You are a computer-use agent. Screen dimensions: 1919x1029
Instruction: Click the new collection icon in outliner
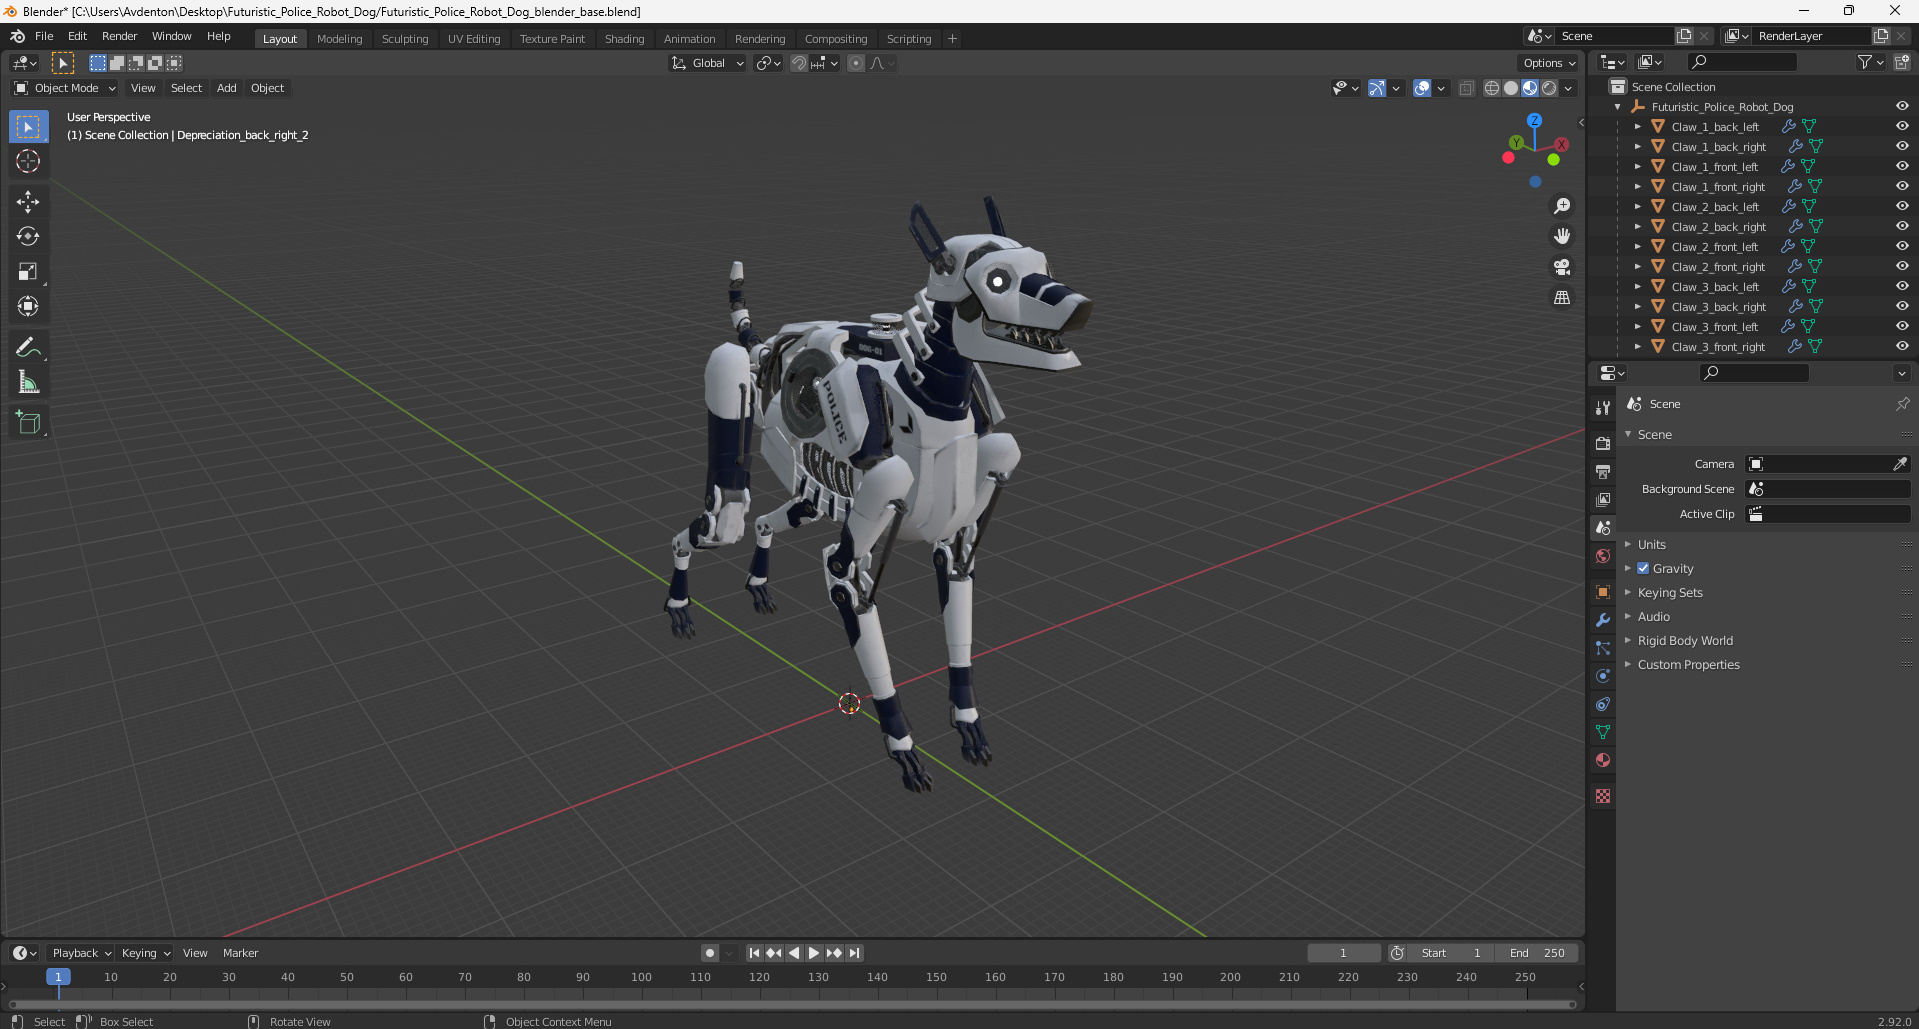(1902, 62)
